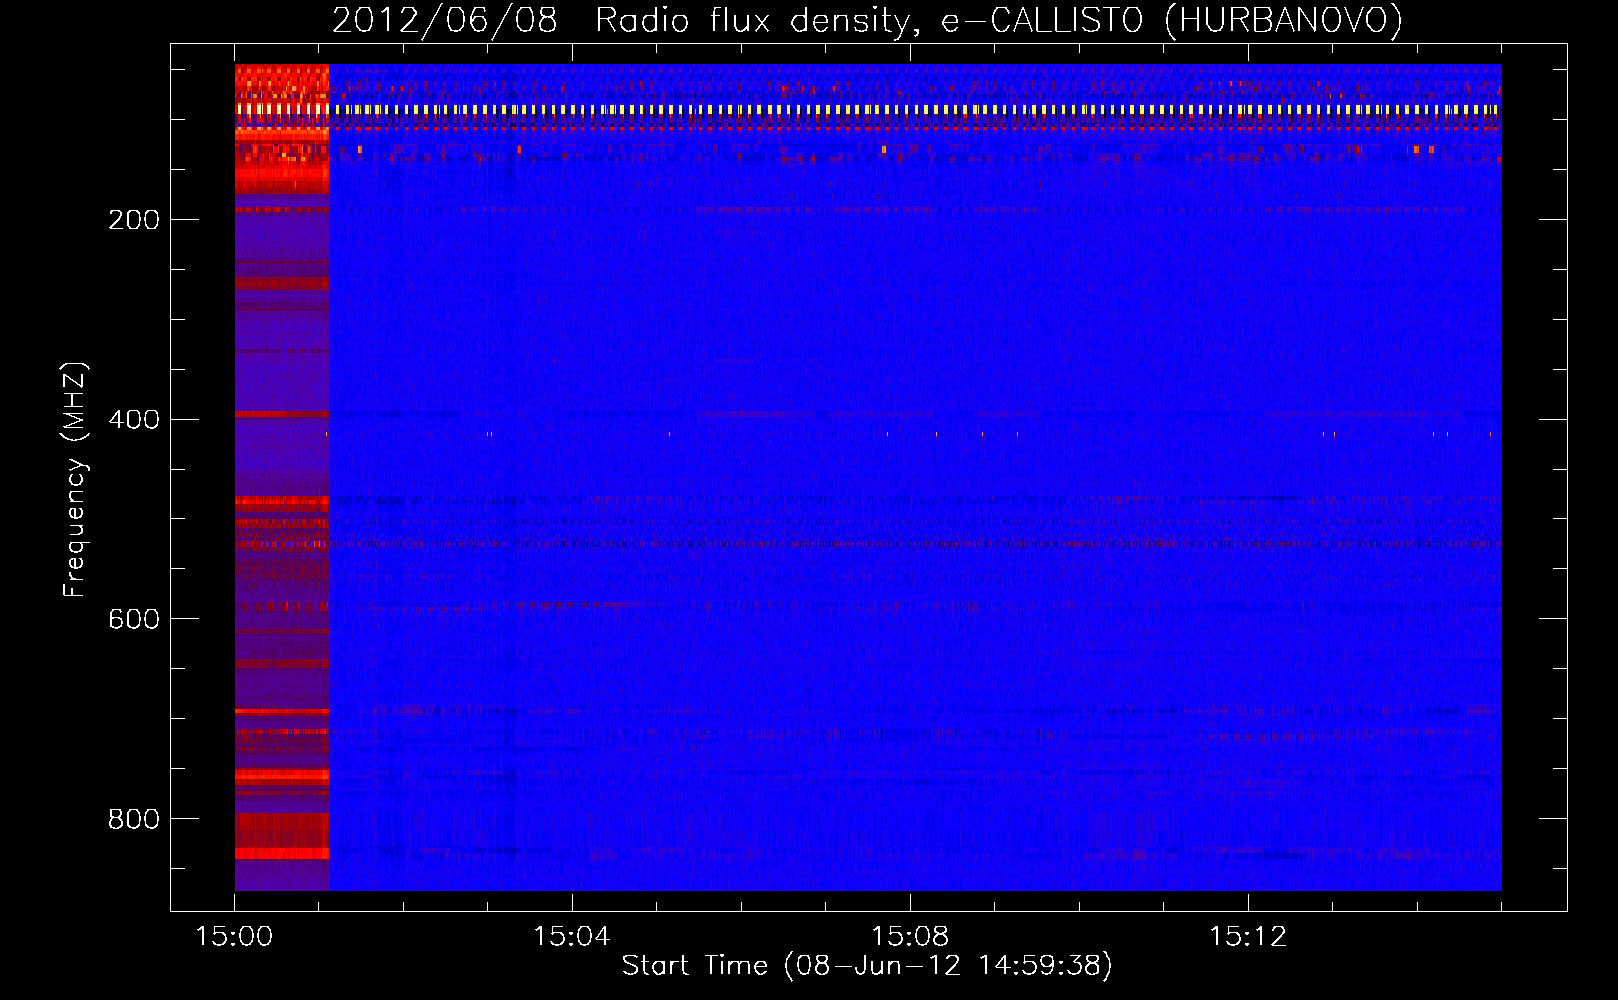The image size is (1618, 1000).
Task: Click the 'Start Time (08-Jun-12 14:59:38)' label
Action: [x=867, y=966]
